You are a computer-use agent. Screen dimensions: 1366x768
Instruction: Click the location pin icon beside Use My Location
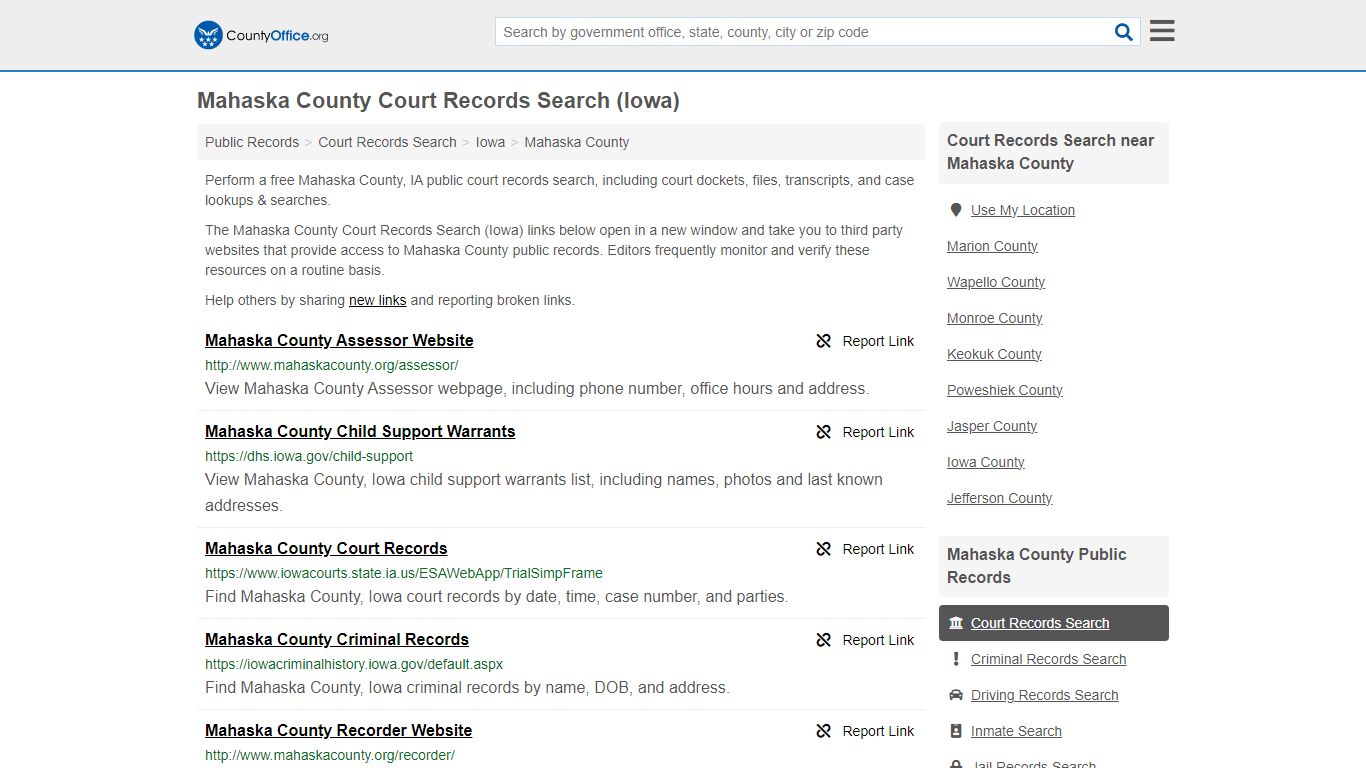coord(956,210)
